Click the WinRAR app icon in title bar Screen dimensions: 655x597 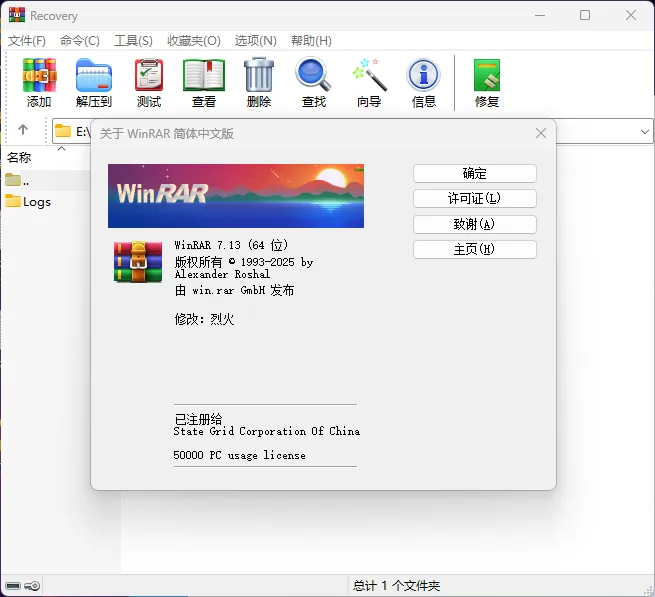click(x=17, y=15)
